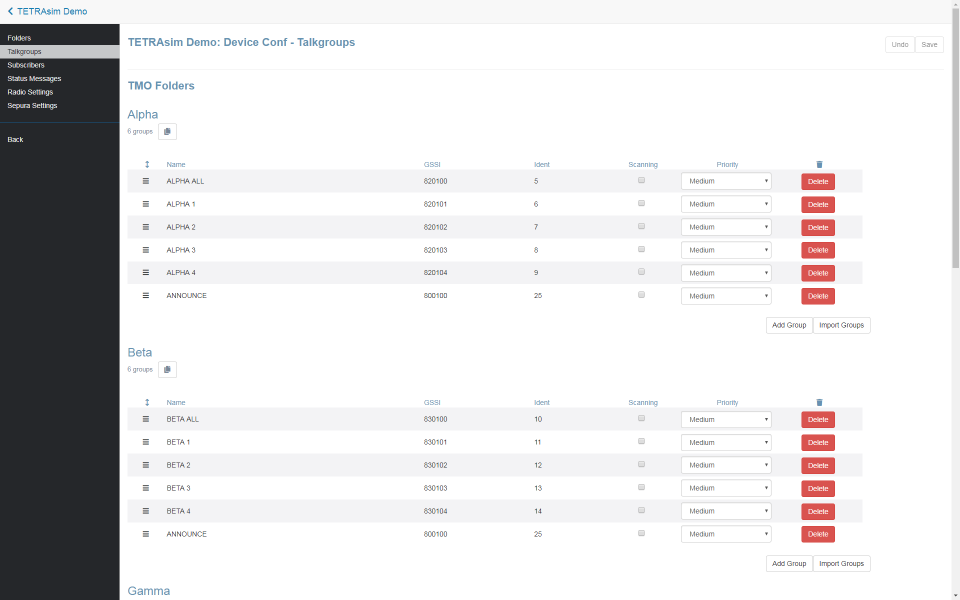Screen dimensions: 960x600
Task: Change priority of ALPHA ALL group
Action: click(x=726, y=181)
